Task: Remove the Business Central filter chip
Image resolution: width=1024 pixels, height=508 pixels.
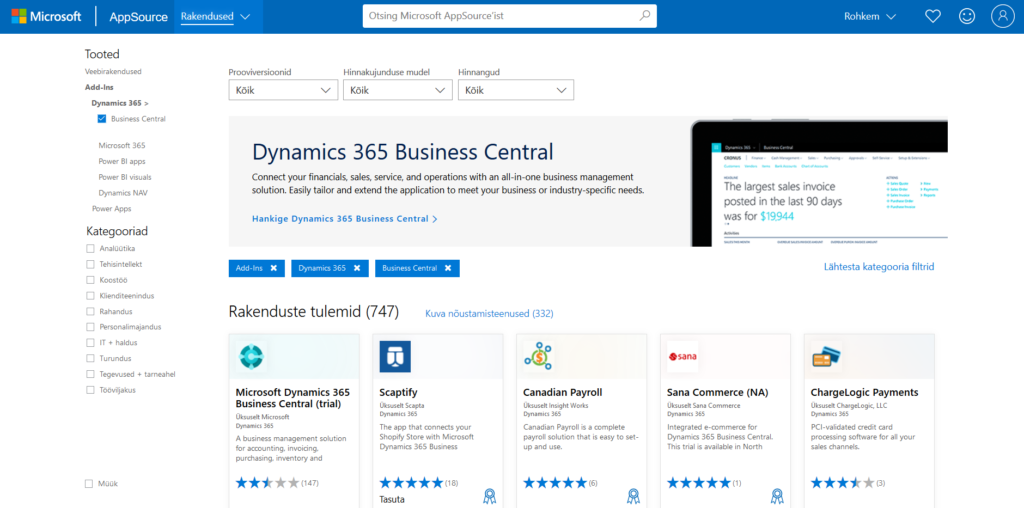Action: tap(448, 268)
